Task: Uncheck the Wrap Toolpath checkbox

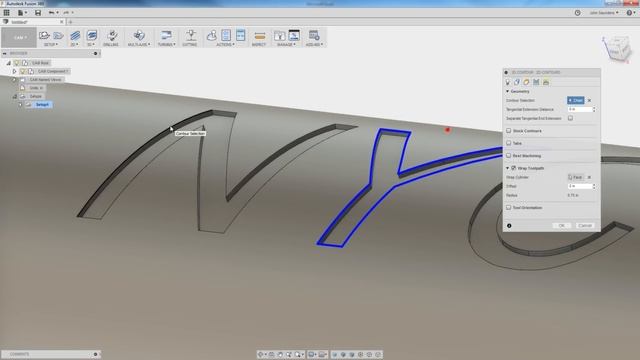Action: 514,168
